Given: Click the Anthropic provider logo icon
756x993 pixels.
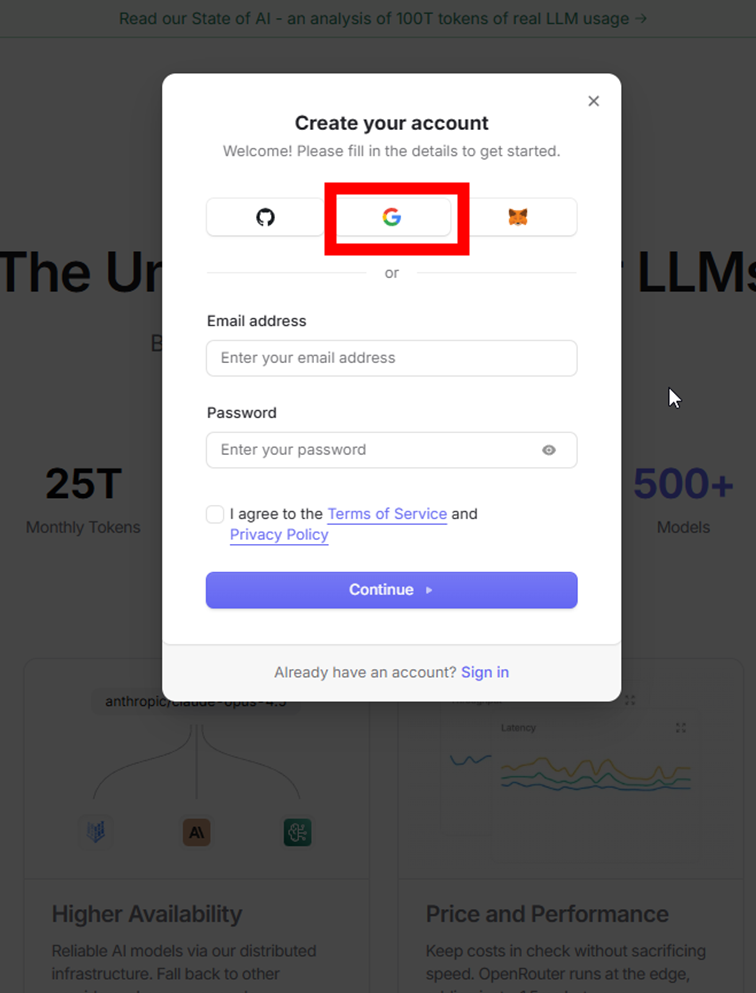Looking at the screenshot, I should (x=196, y=831).
